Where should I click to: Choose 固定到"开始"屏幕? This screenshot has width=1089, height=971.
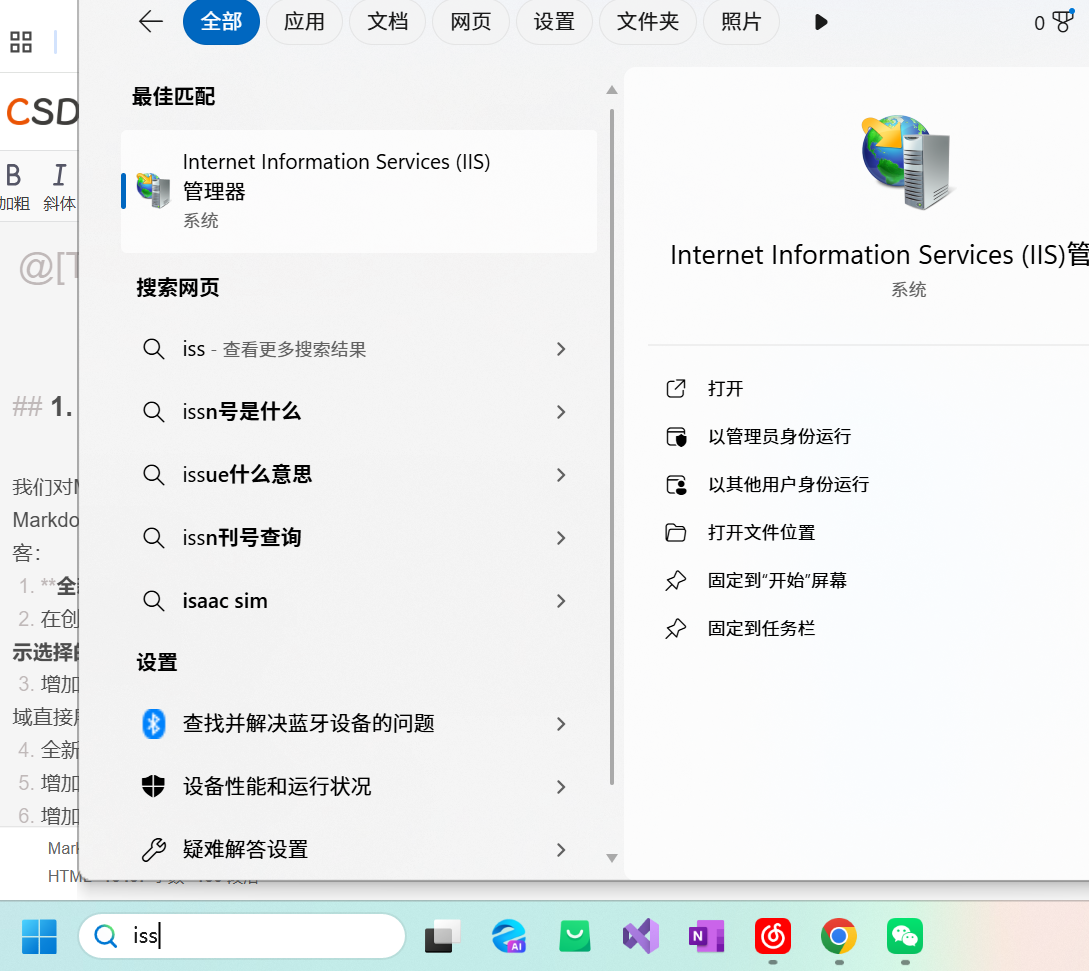click(x=777, y=581)
